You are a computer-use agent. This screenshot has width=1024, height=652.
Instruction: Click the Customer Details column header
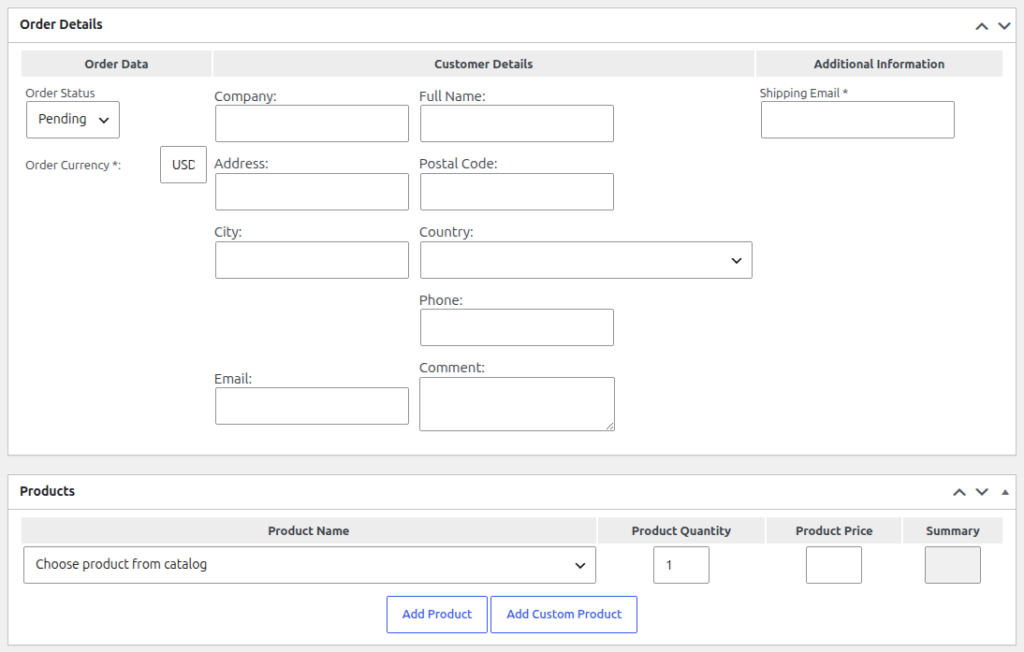pos(483,64)
